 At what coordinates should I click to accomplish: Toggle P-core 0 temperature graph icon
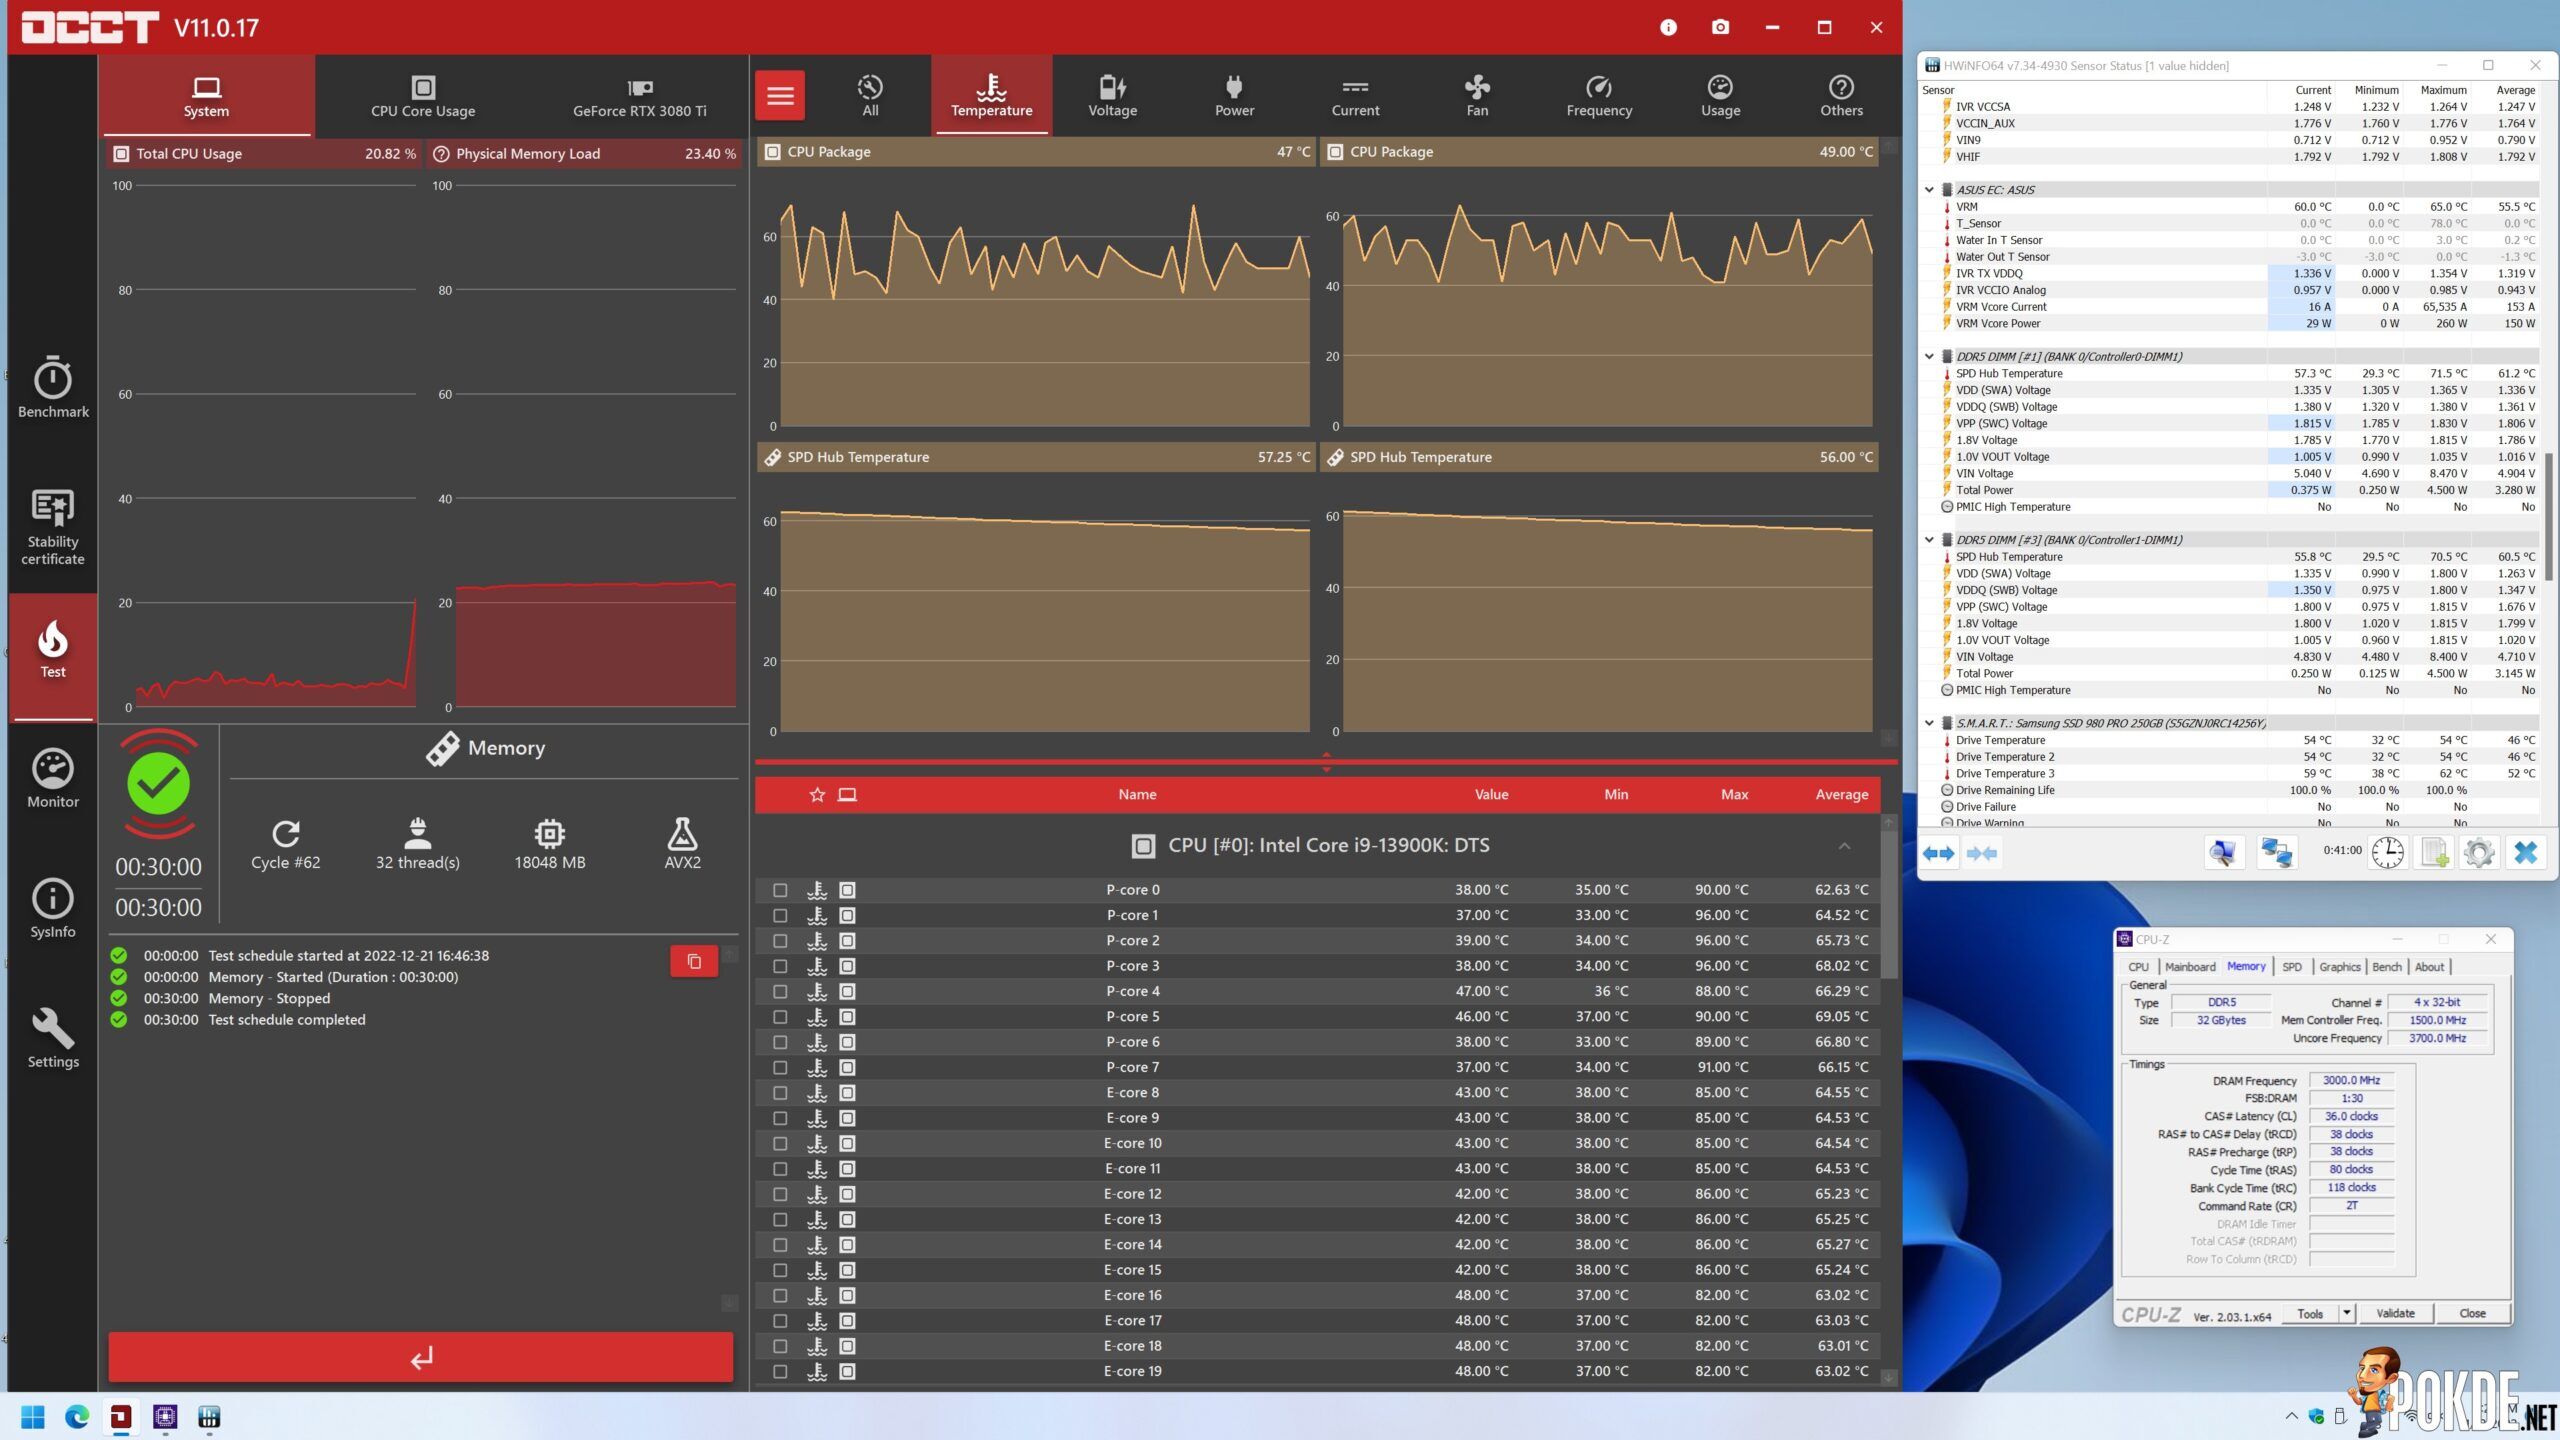pyautogui.click(x=817, y=890)
